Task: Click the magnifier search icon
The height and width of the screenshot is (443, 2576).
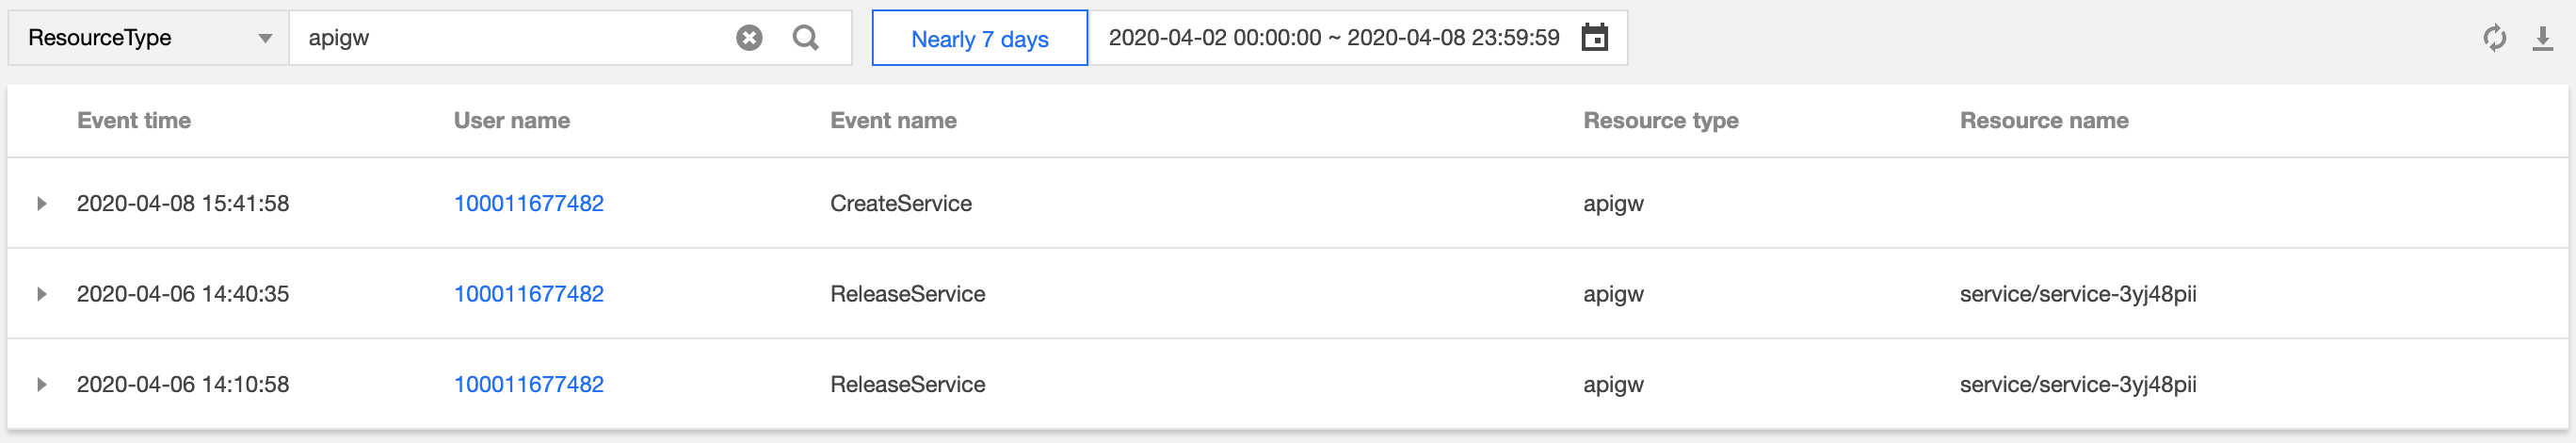Action: [x=805, y=38]
